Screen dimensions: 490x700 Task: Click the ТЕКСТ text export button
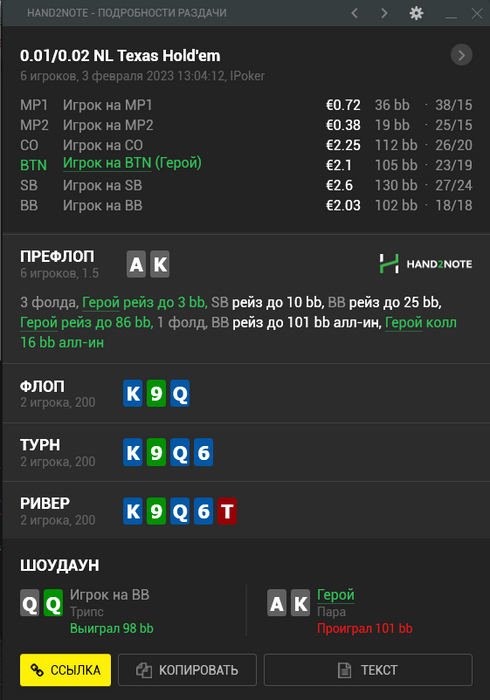368,670
